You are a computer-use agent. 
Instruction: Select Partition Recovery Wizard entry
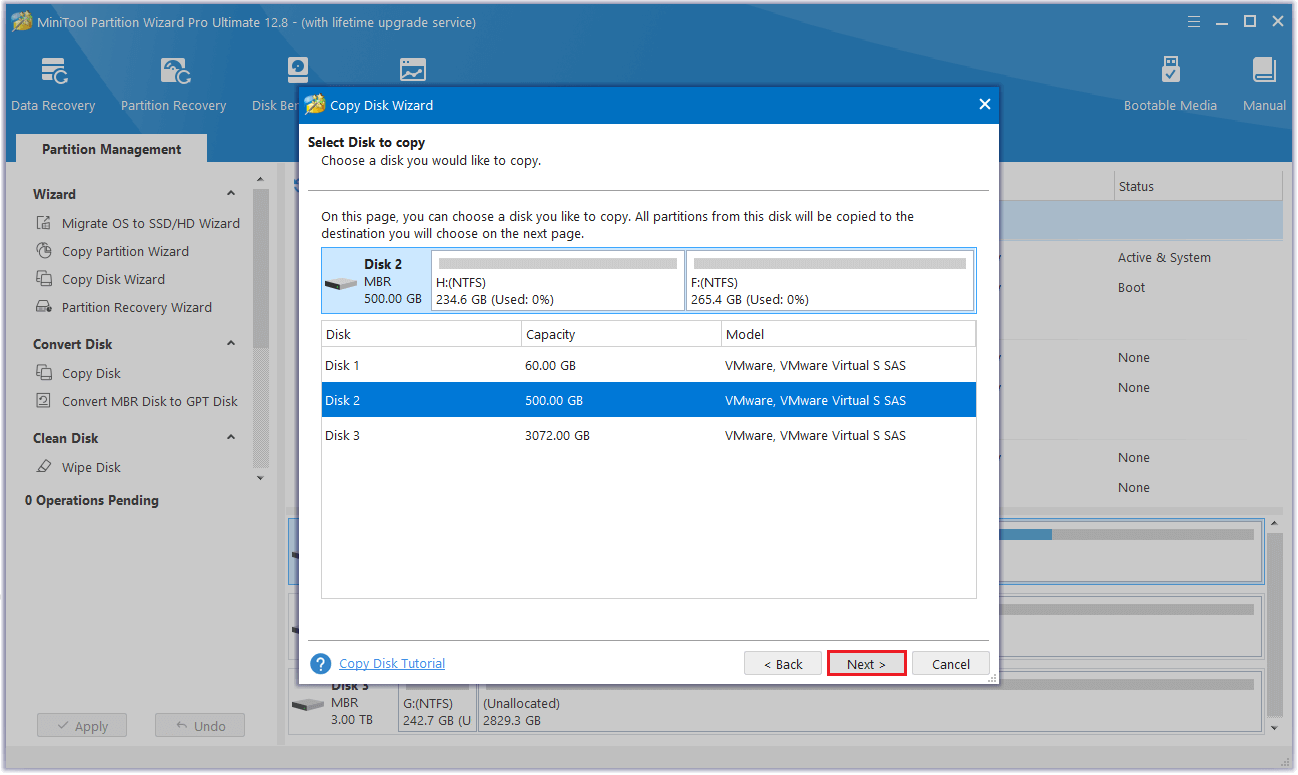137,307
